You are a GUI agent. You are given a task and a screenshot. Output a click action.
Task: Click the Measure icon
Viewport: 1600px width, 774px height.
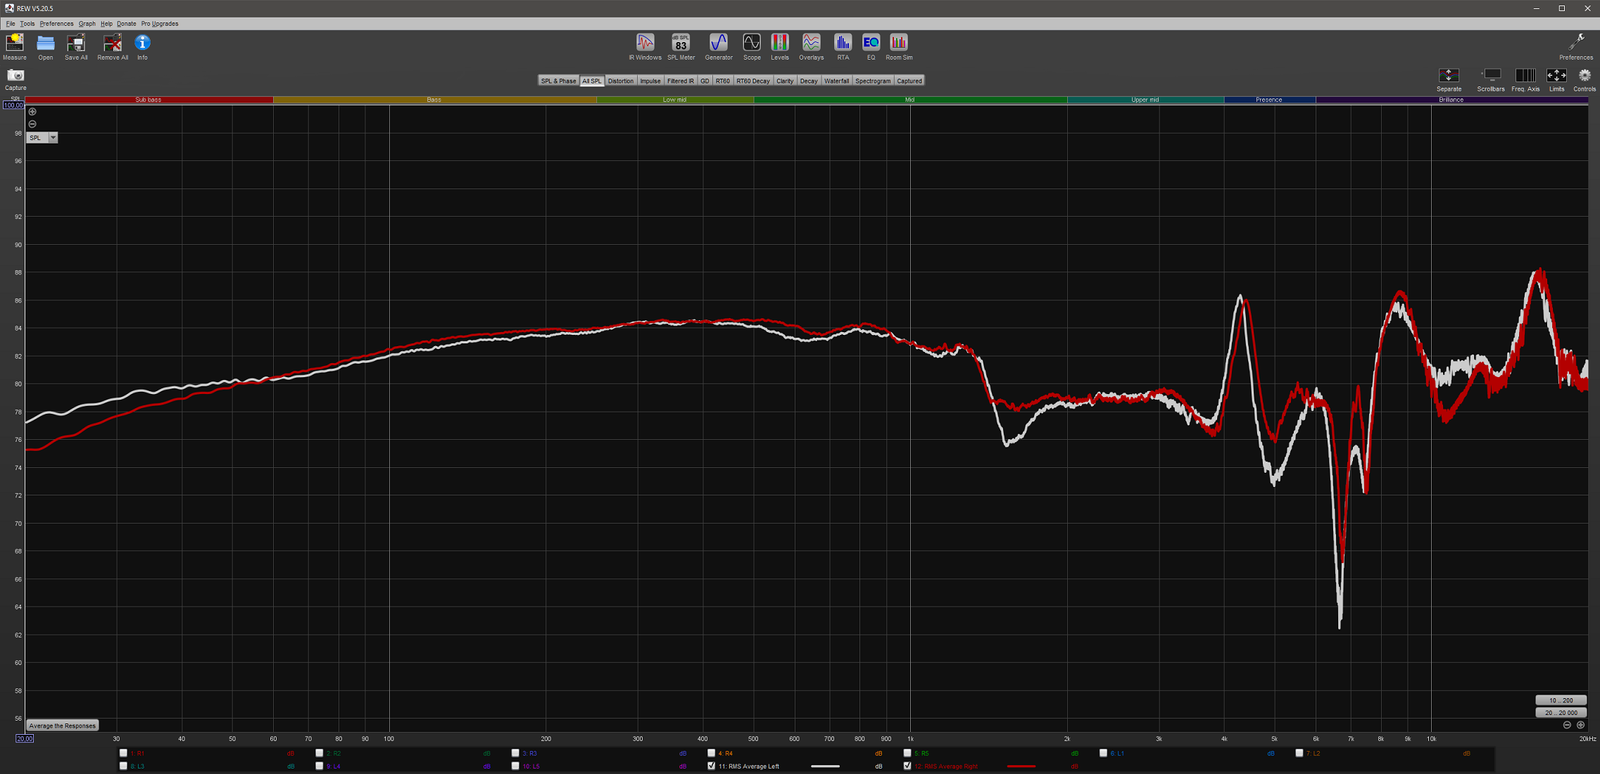click(x=15, y=43)
